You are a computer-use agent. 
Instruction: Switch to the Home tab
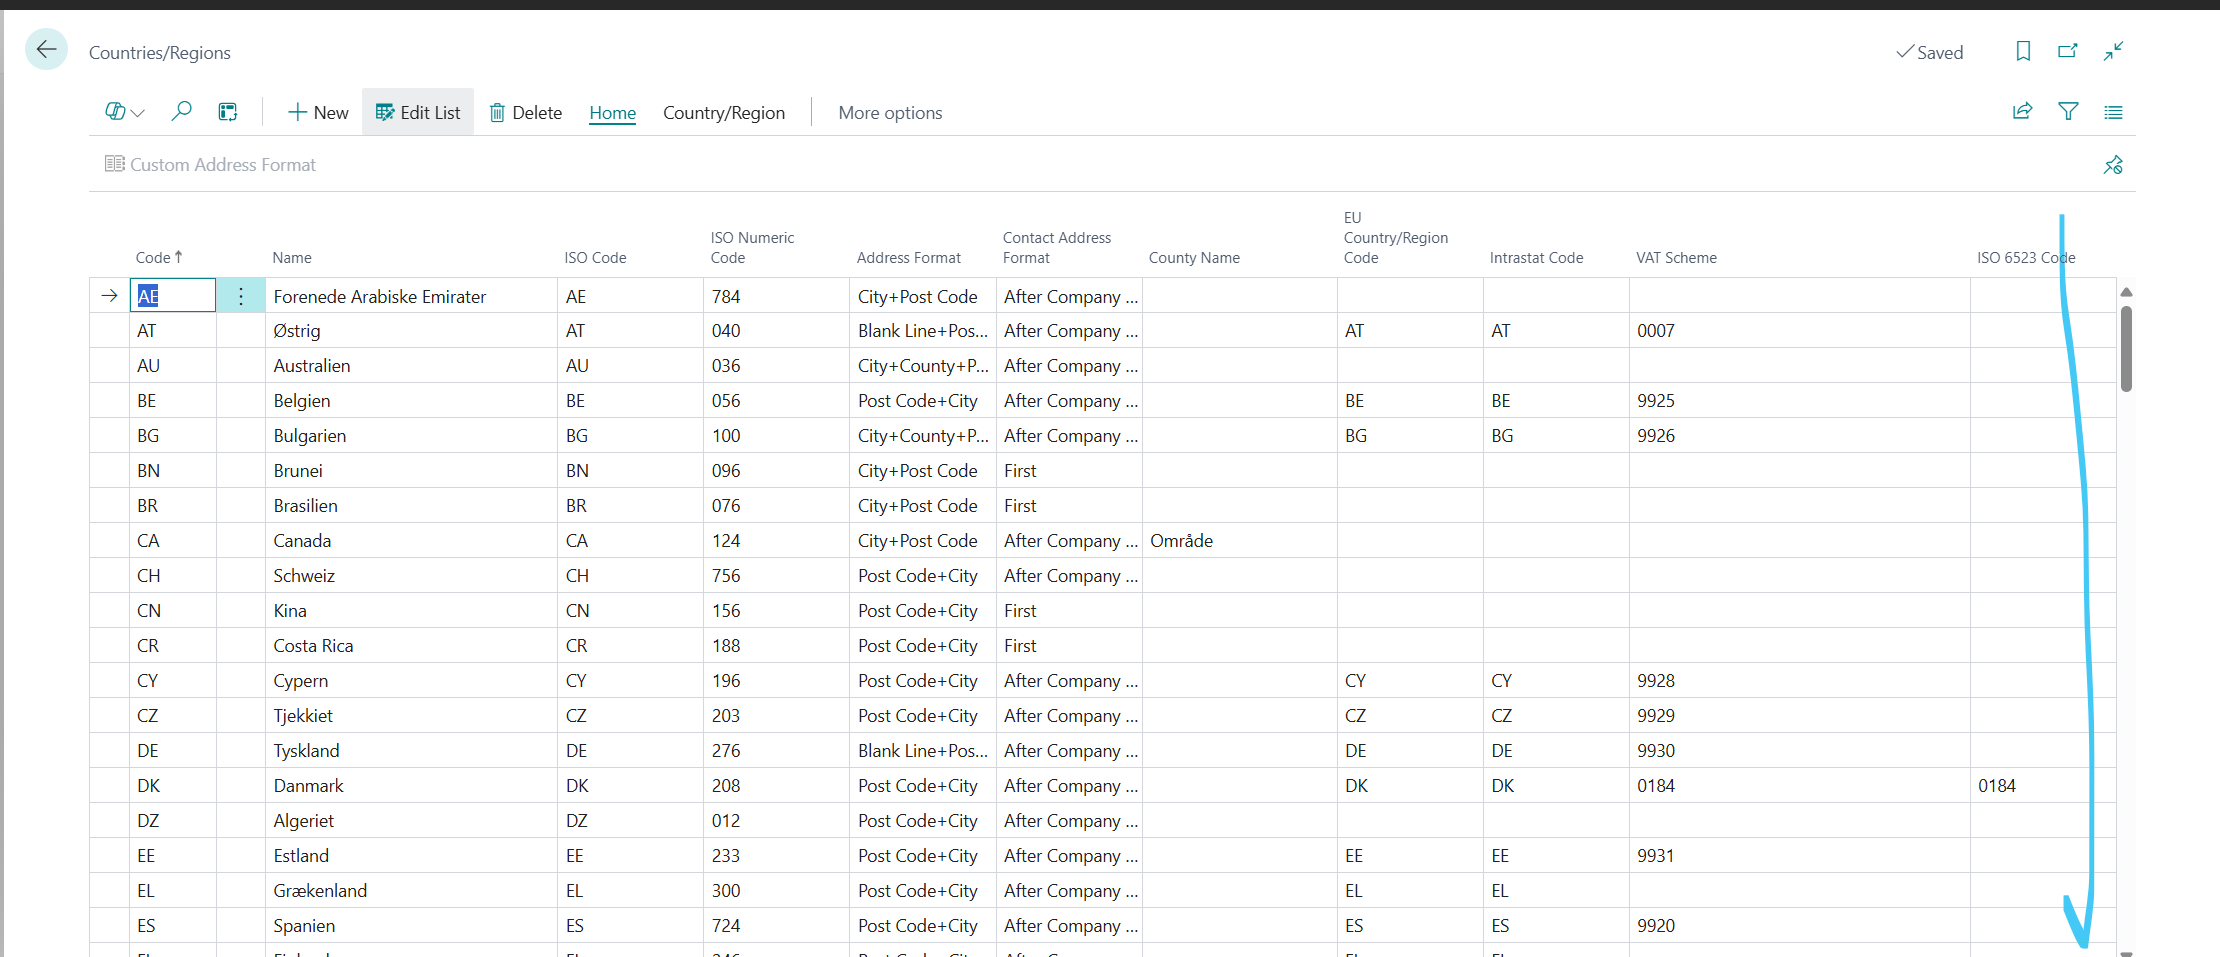coord(612,113)
